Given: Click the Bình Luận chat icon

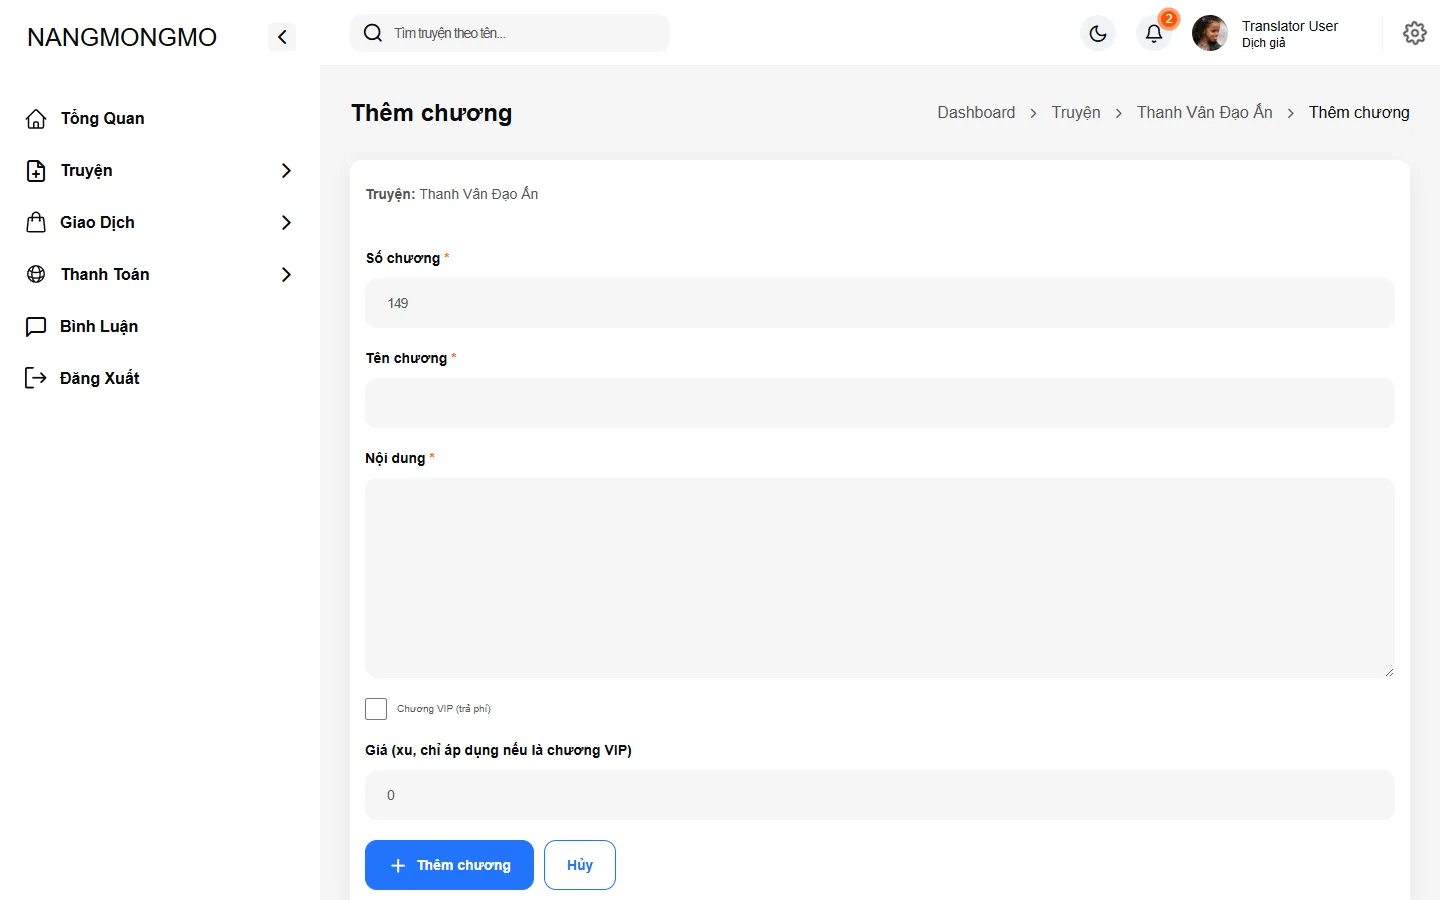Looking at the screenshot, I should coord(36,326).
